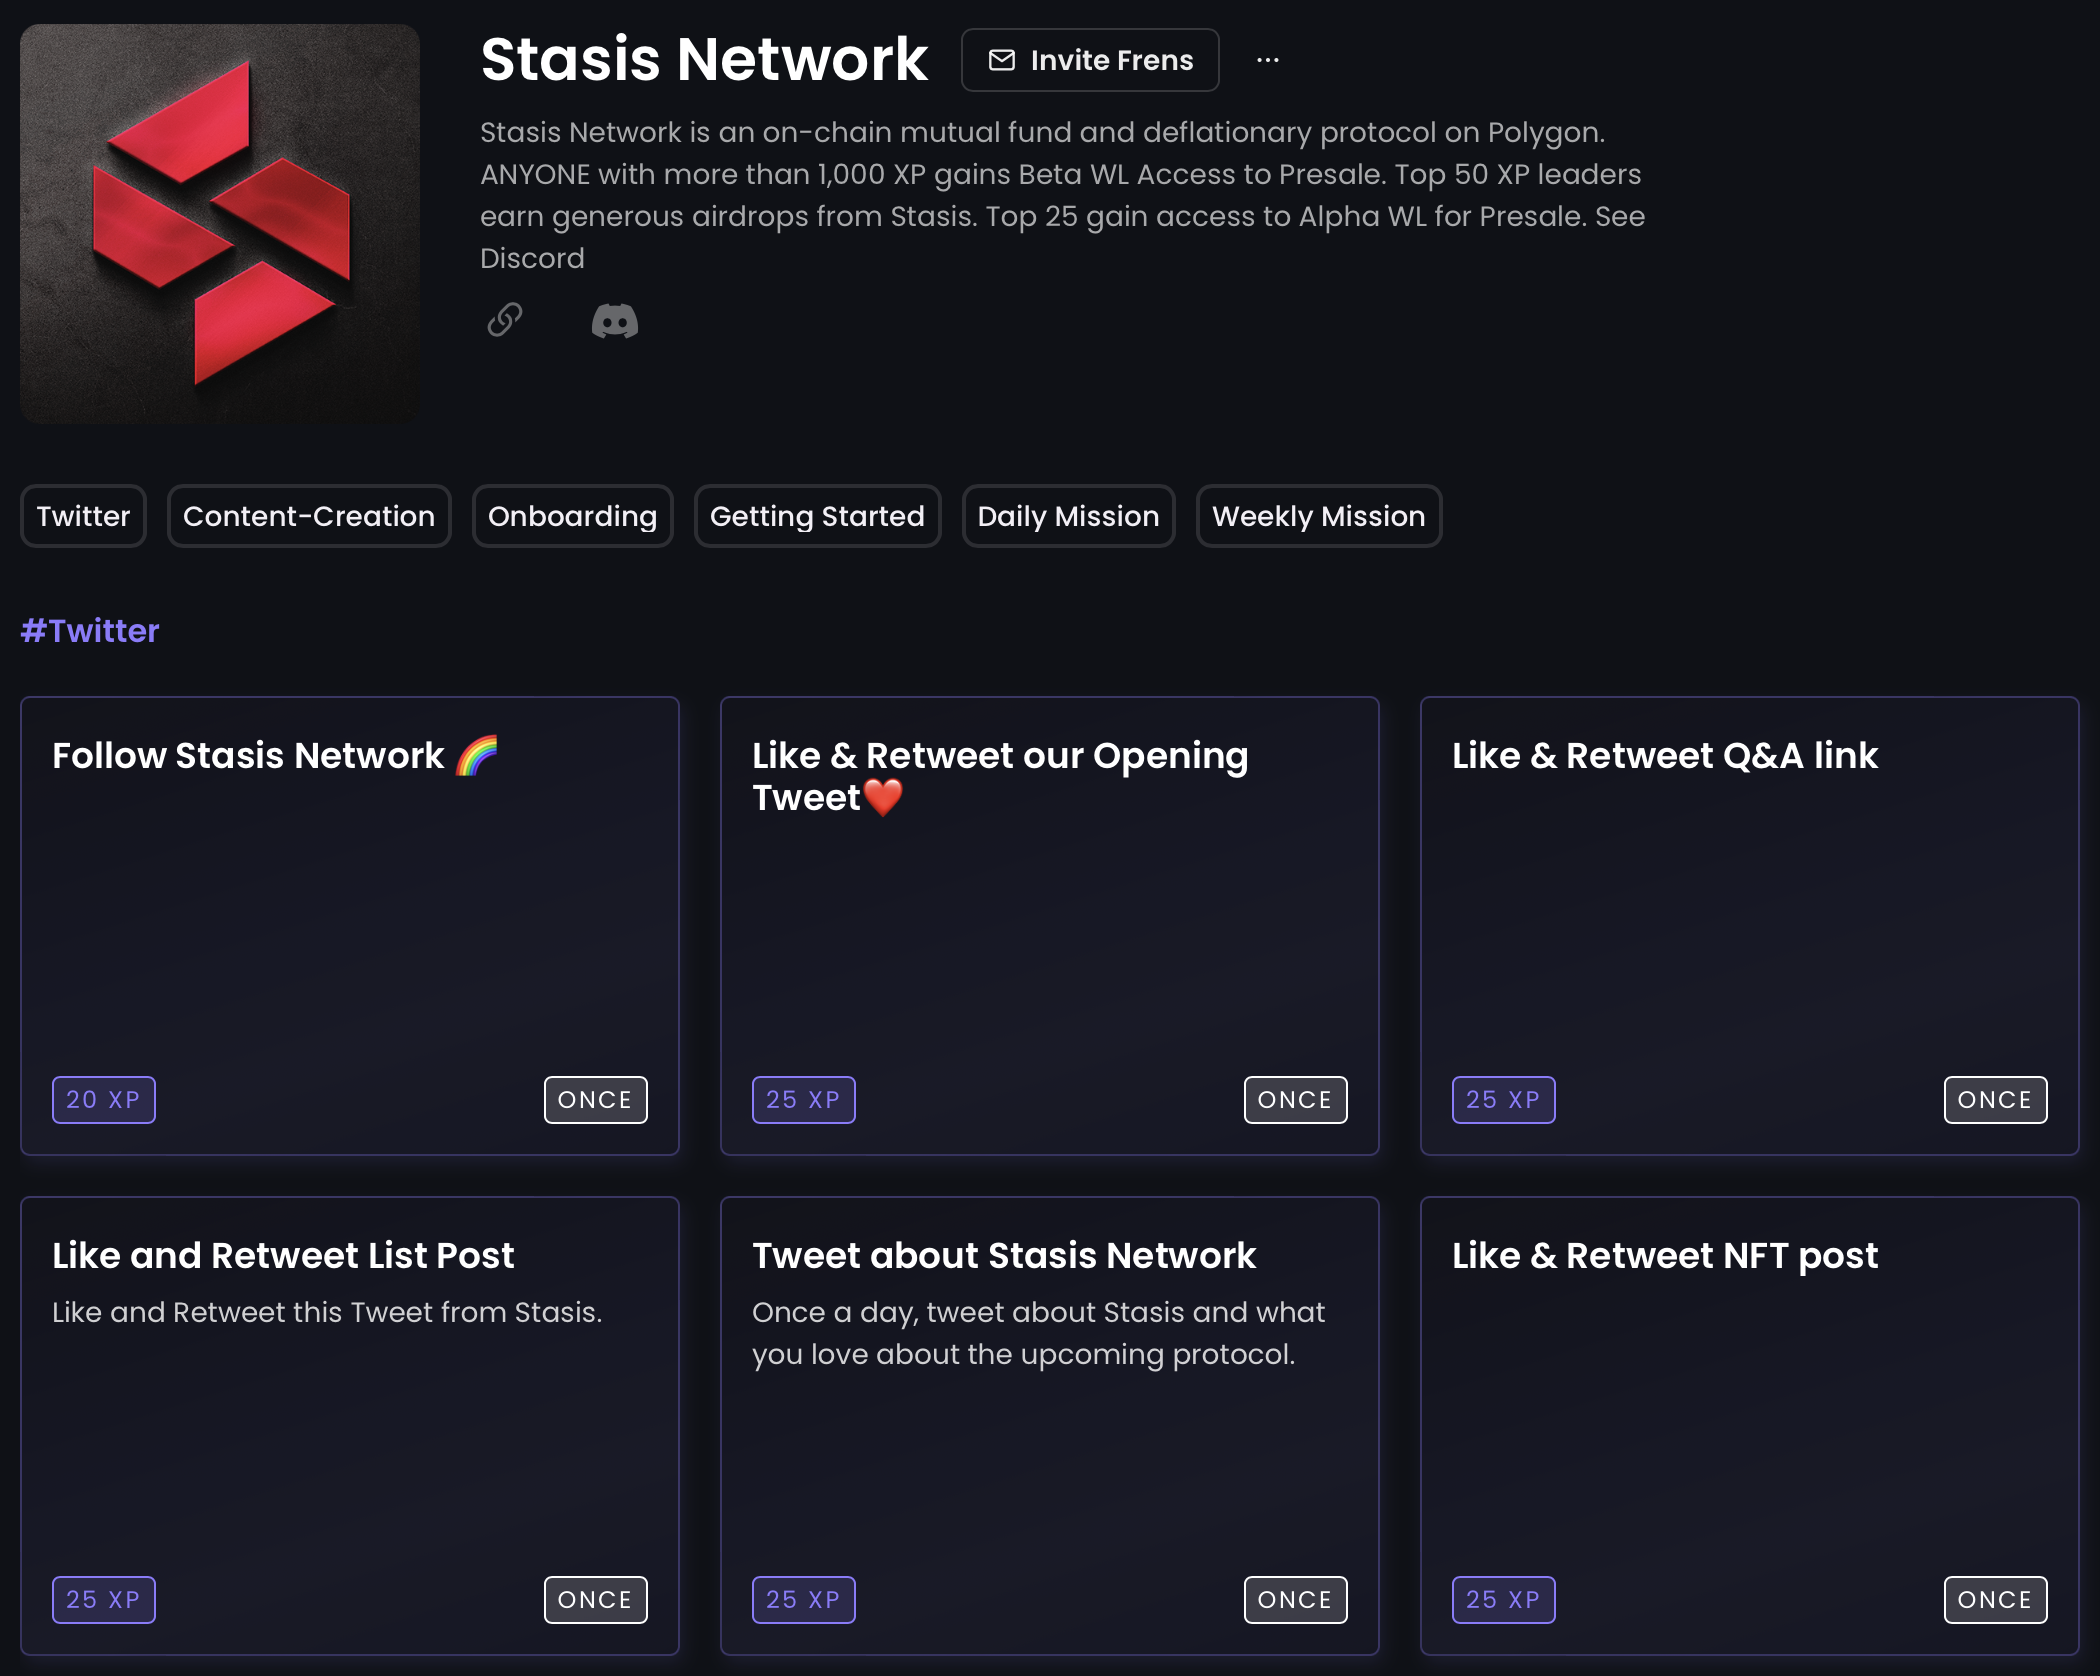Click the #Twitter section heading
The height and width of the screenshot is (1676, 2100).
point(90,630)
